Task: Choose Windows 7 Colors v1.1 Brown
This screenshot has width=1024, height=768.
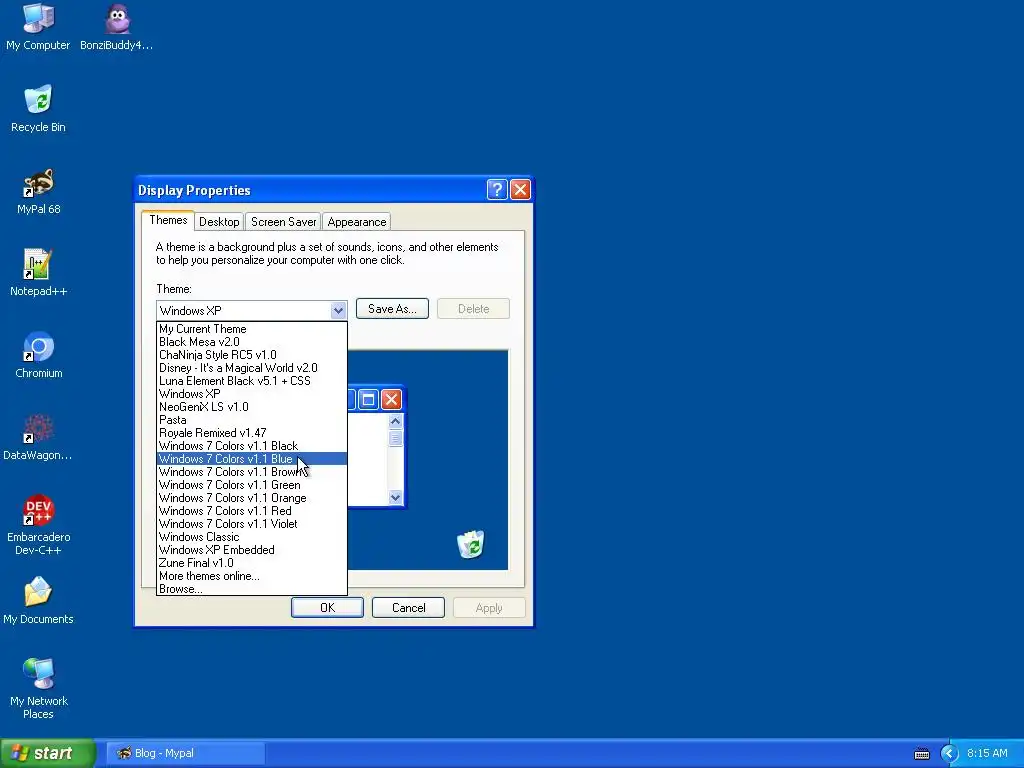Action: [251, 472]
